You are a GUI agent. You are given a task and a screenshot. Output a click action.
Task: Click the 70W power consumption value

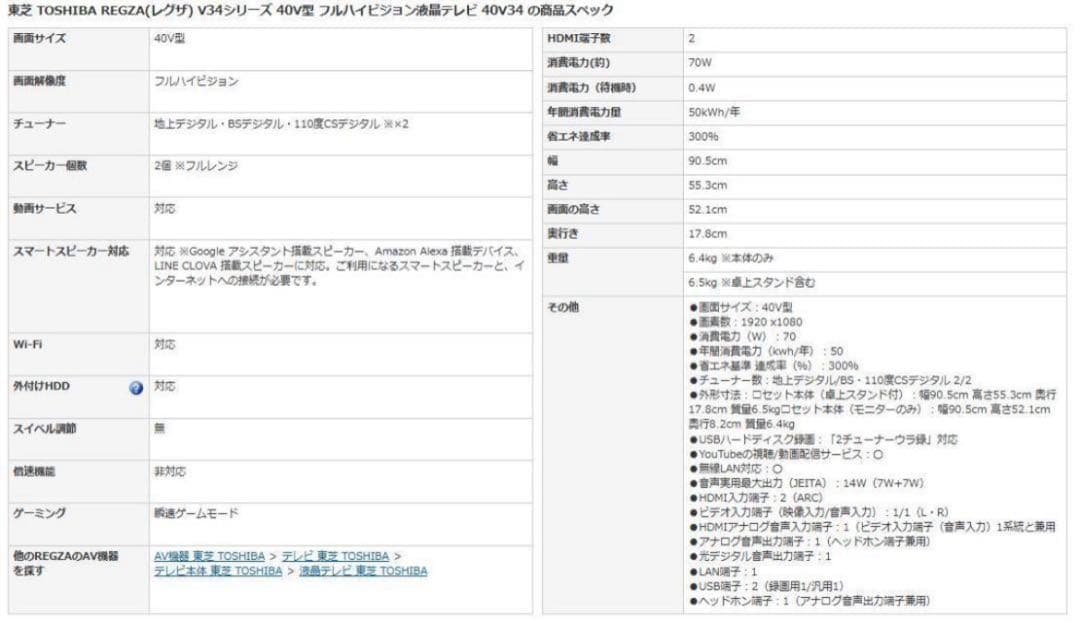(699, 63)
